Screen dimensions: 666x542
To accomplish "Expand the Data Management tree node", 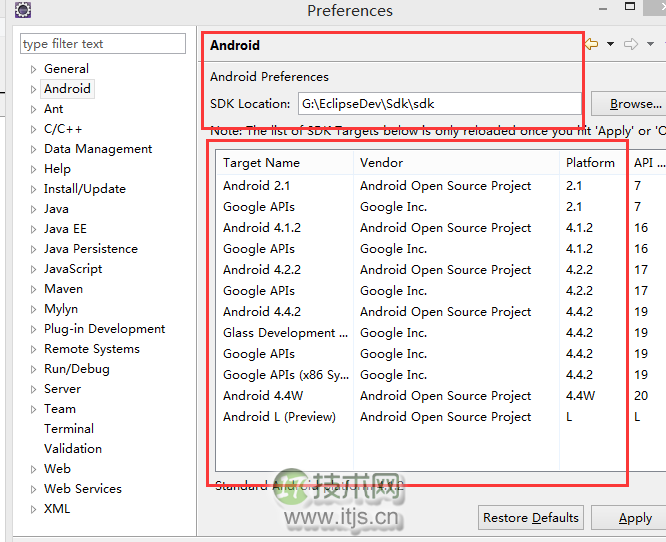I will pos(33,149).
